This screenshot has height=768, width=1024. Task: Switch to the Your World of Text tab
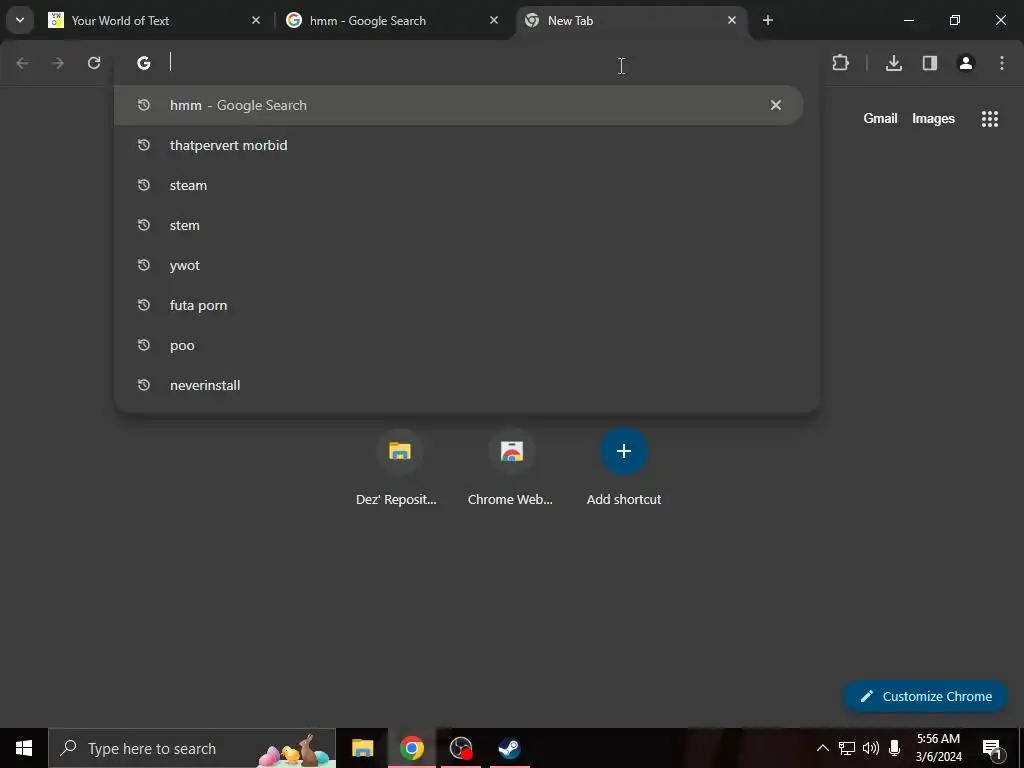click(x=155, y=20)
